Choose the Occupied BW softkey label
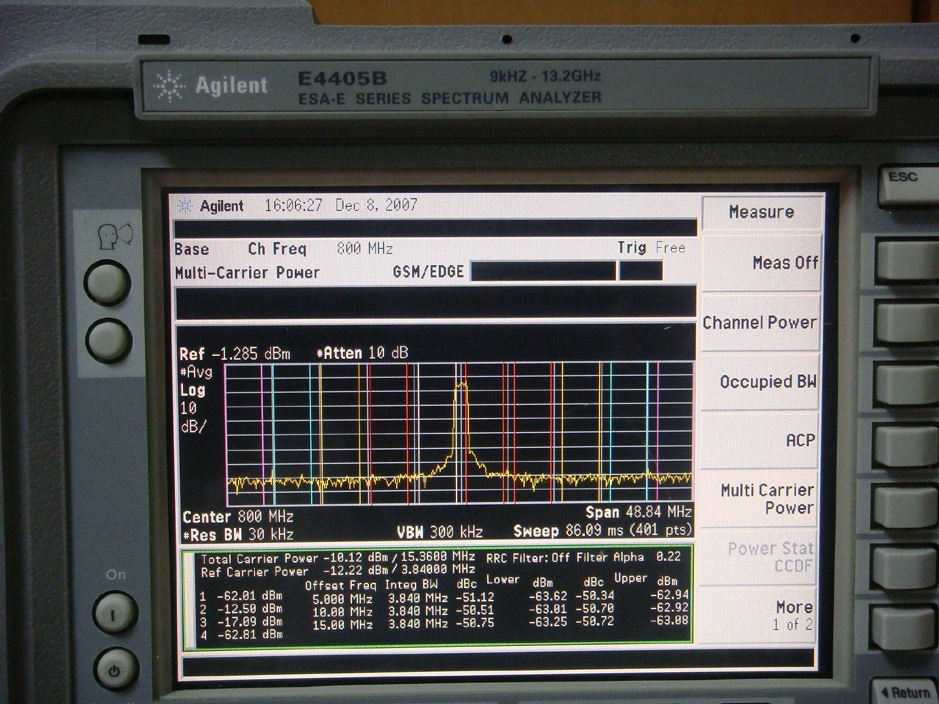Image resolution: width=939 pixels, height=704 pixels. click(768, 381)
